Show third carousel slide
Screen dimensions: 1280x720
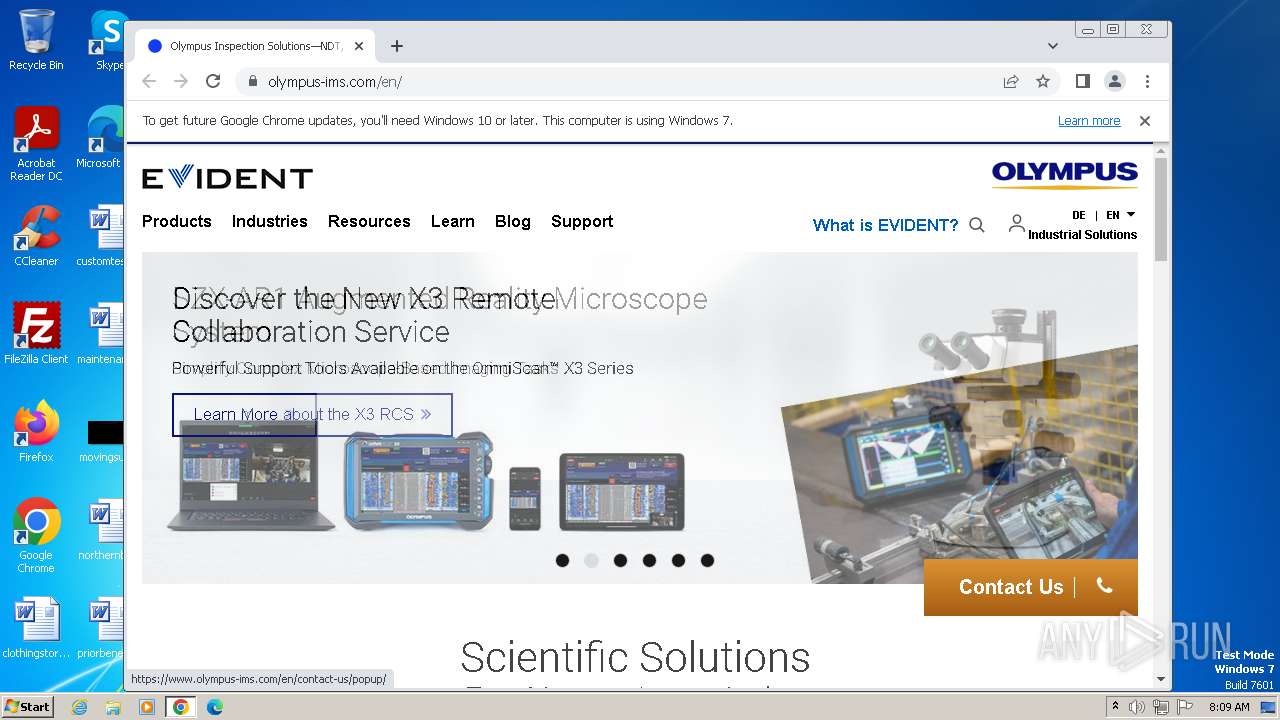620,561
